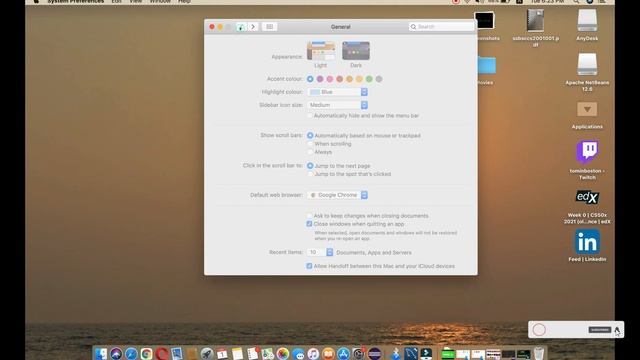Open Trash at the Dock's end
This screenshot has width=640, height=360.
click(539, 353)
